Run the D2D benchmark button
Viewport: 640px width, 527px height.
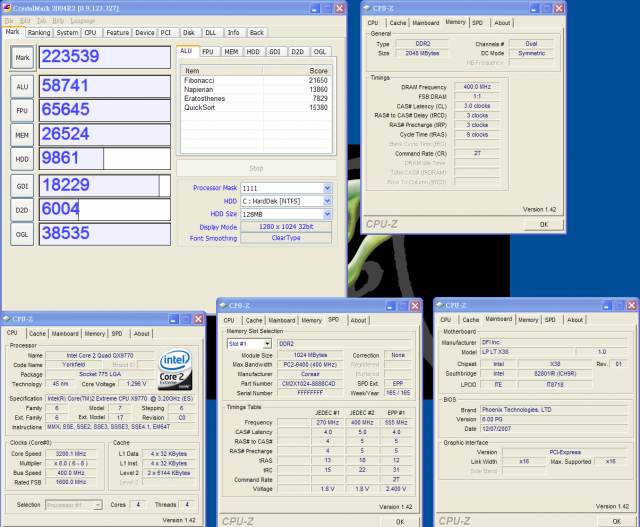pyautogui.click(x=22, y=210)
